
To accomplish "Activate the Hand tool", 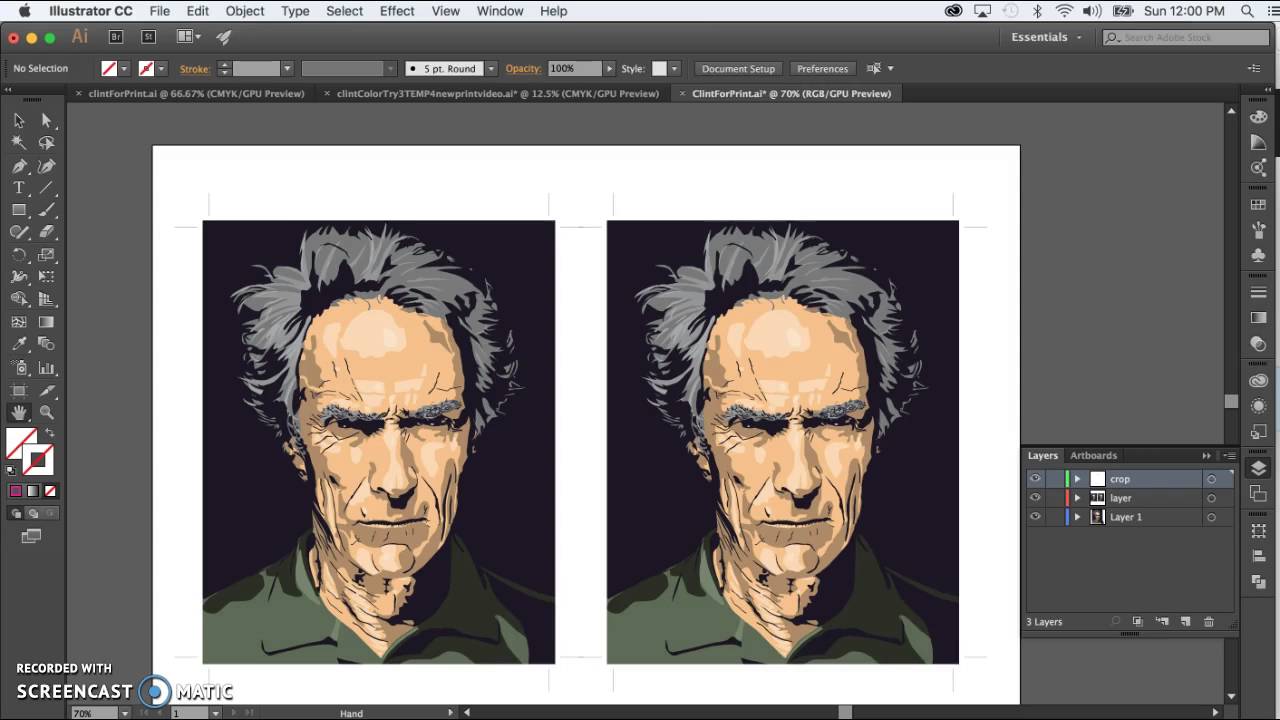I will [x=19, y=412].
